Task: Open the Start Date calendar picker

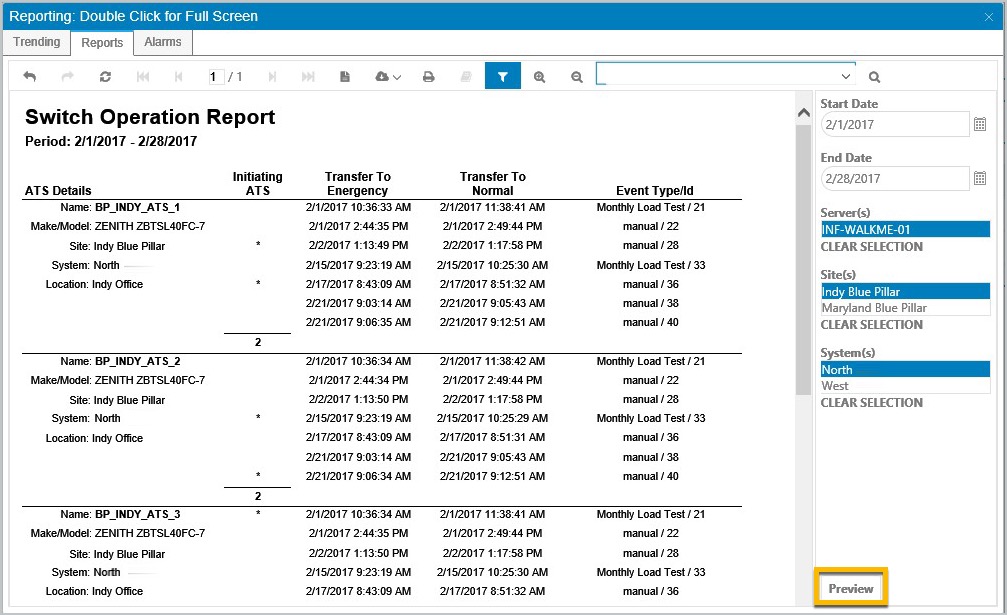Action: [x=979, y=125]
